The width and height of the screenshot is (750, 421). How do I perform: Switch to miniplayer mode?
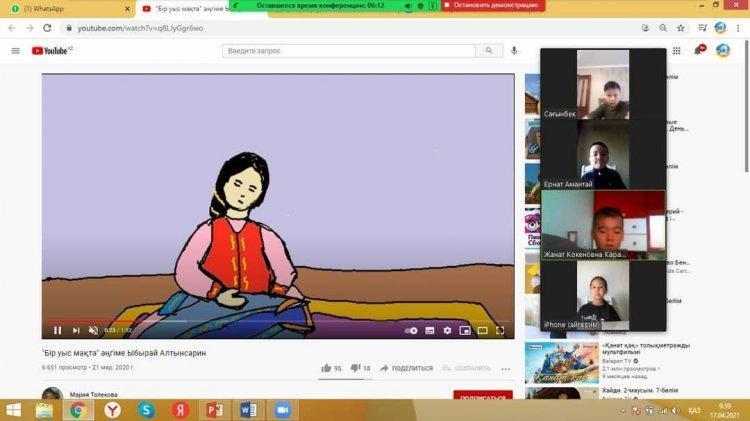click(465, 331)
